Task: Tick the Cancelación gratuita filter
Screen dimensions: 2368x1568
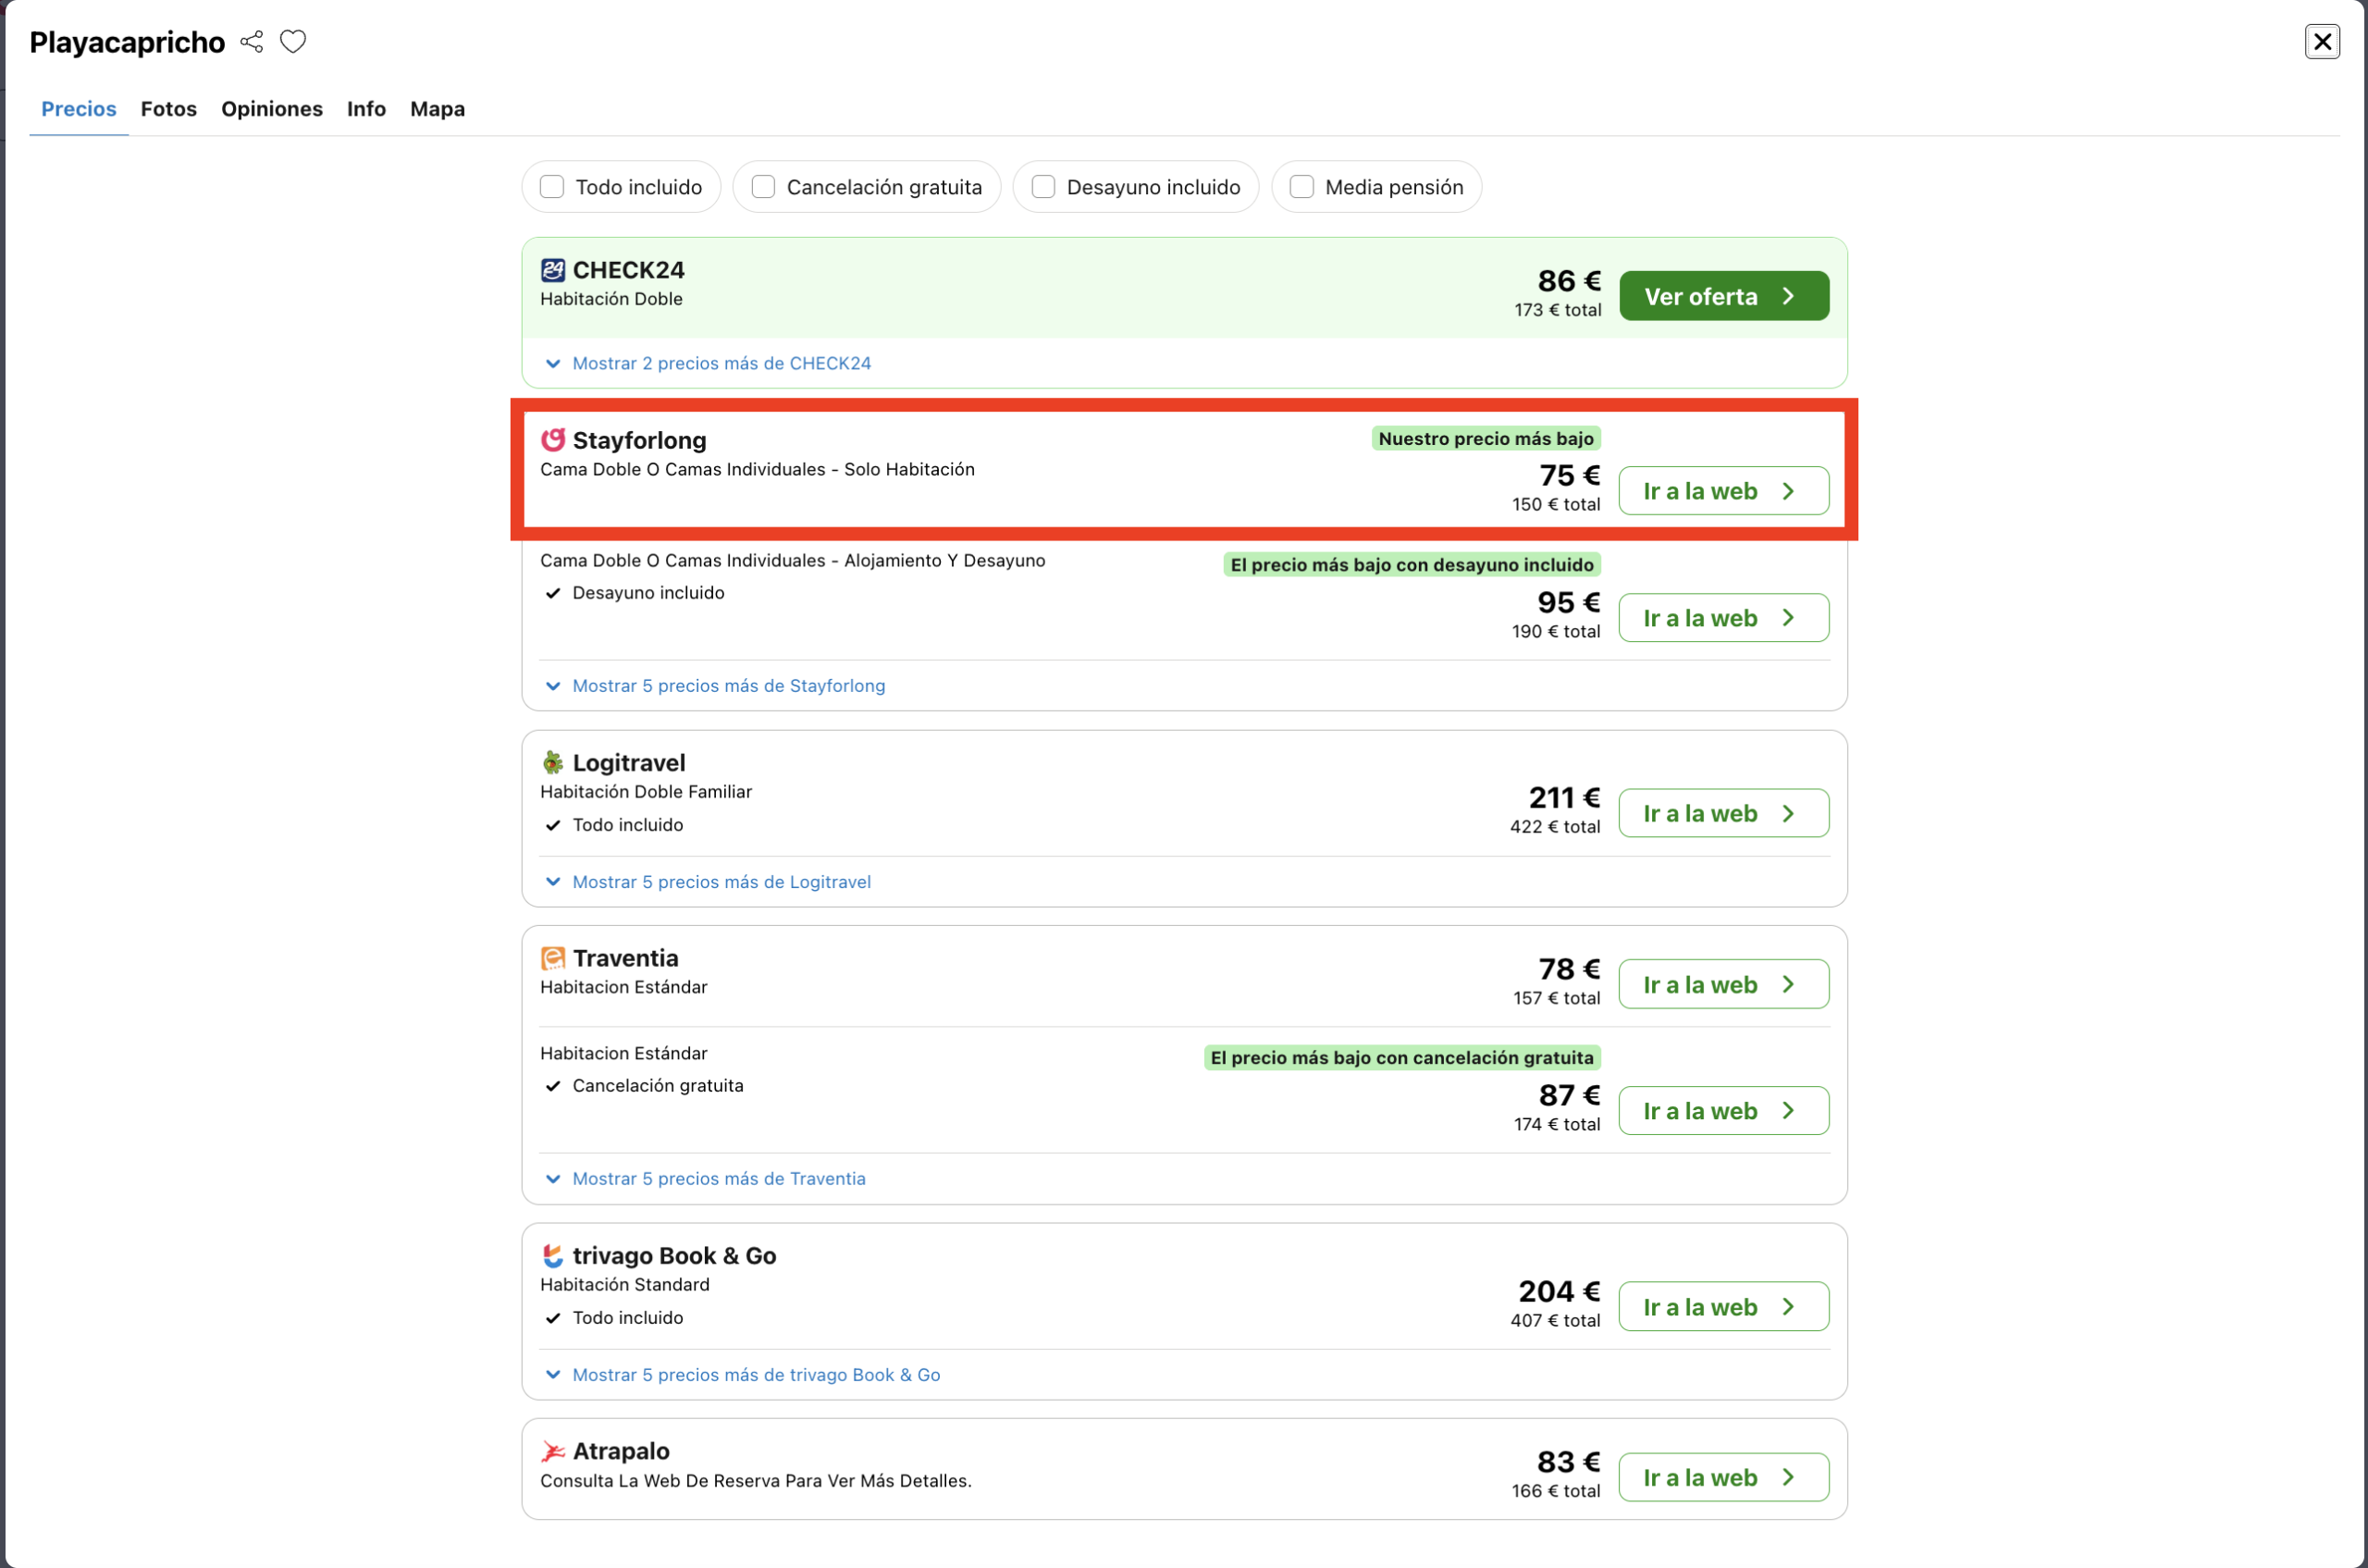Action: (763, 187)
